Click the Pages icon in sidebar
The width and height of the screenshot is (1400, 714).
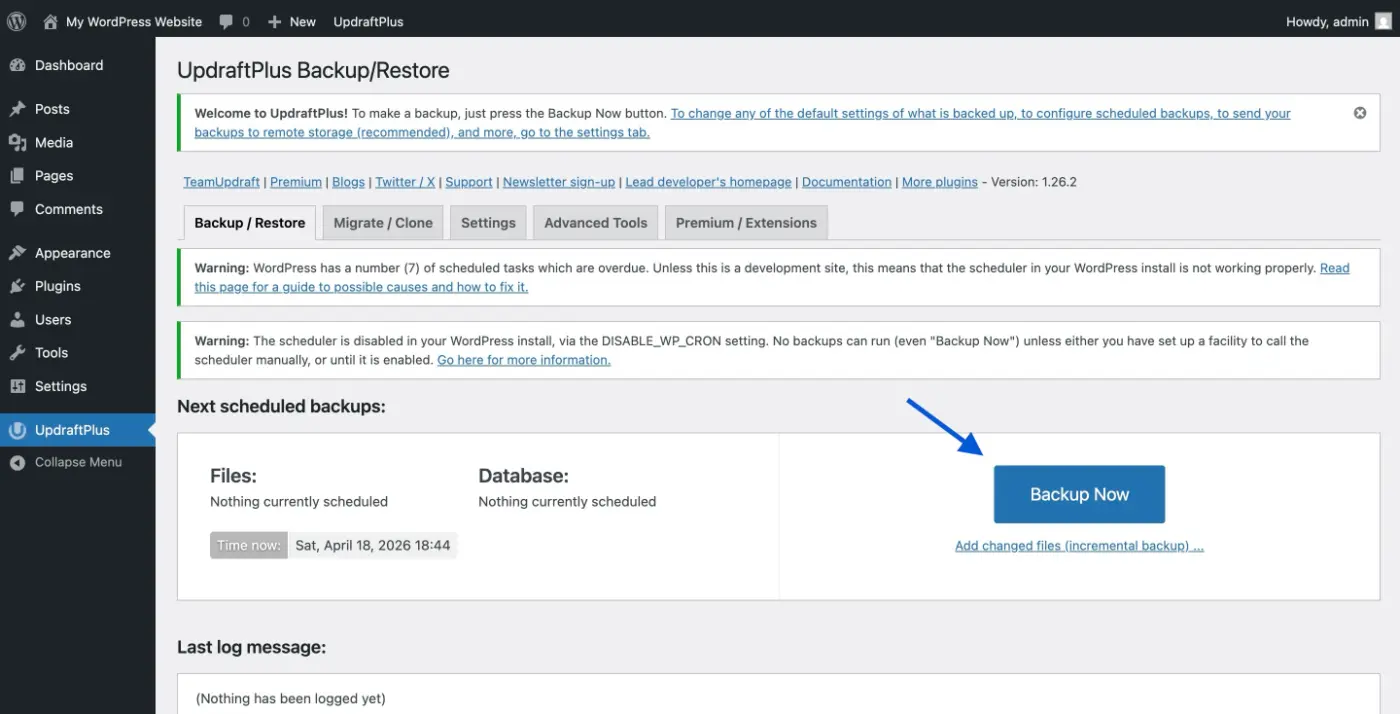(x=17, y=176)
